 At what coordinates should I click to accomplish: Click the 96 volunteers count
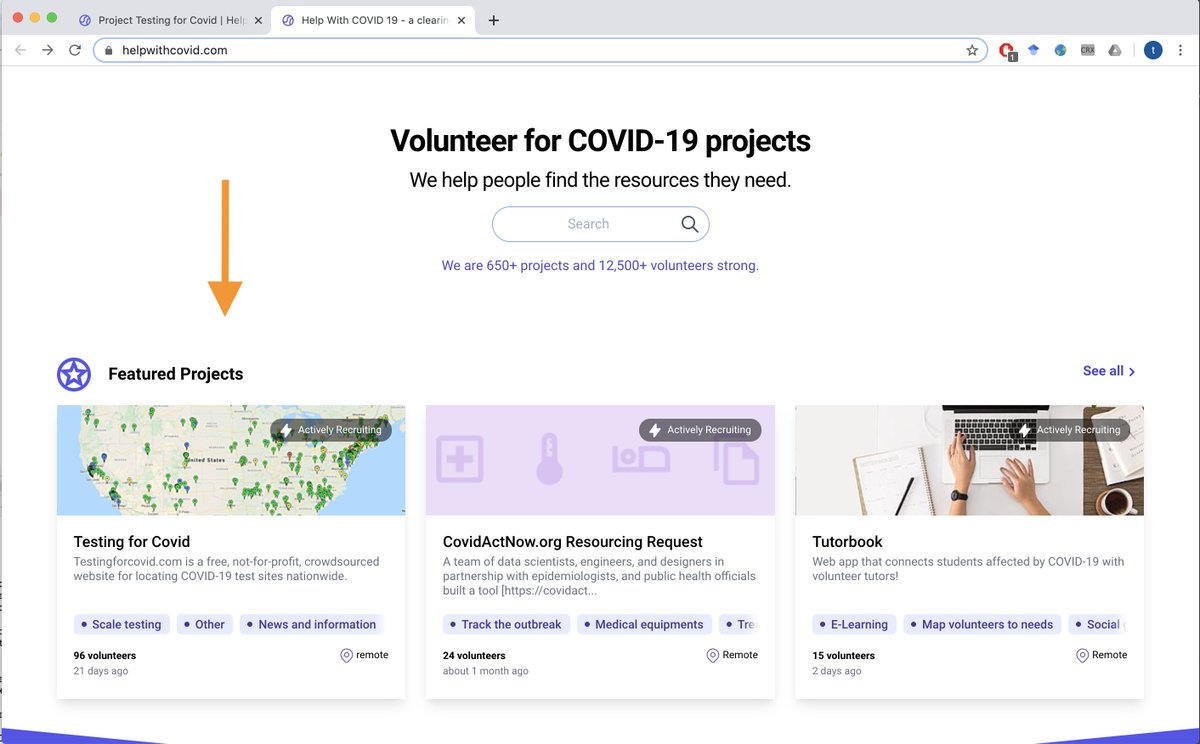pos(105,656)
